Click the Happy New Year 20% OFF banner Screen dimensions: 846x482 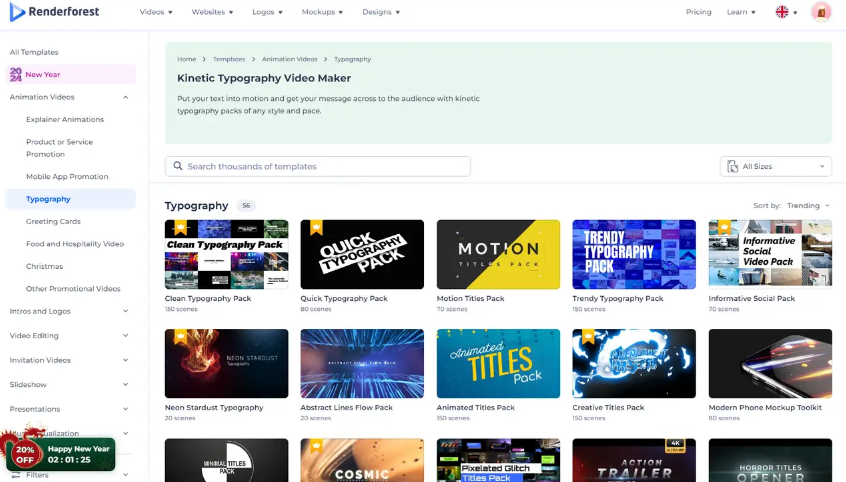coord(60,454)
